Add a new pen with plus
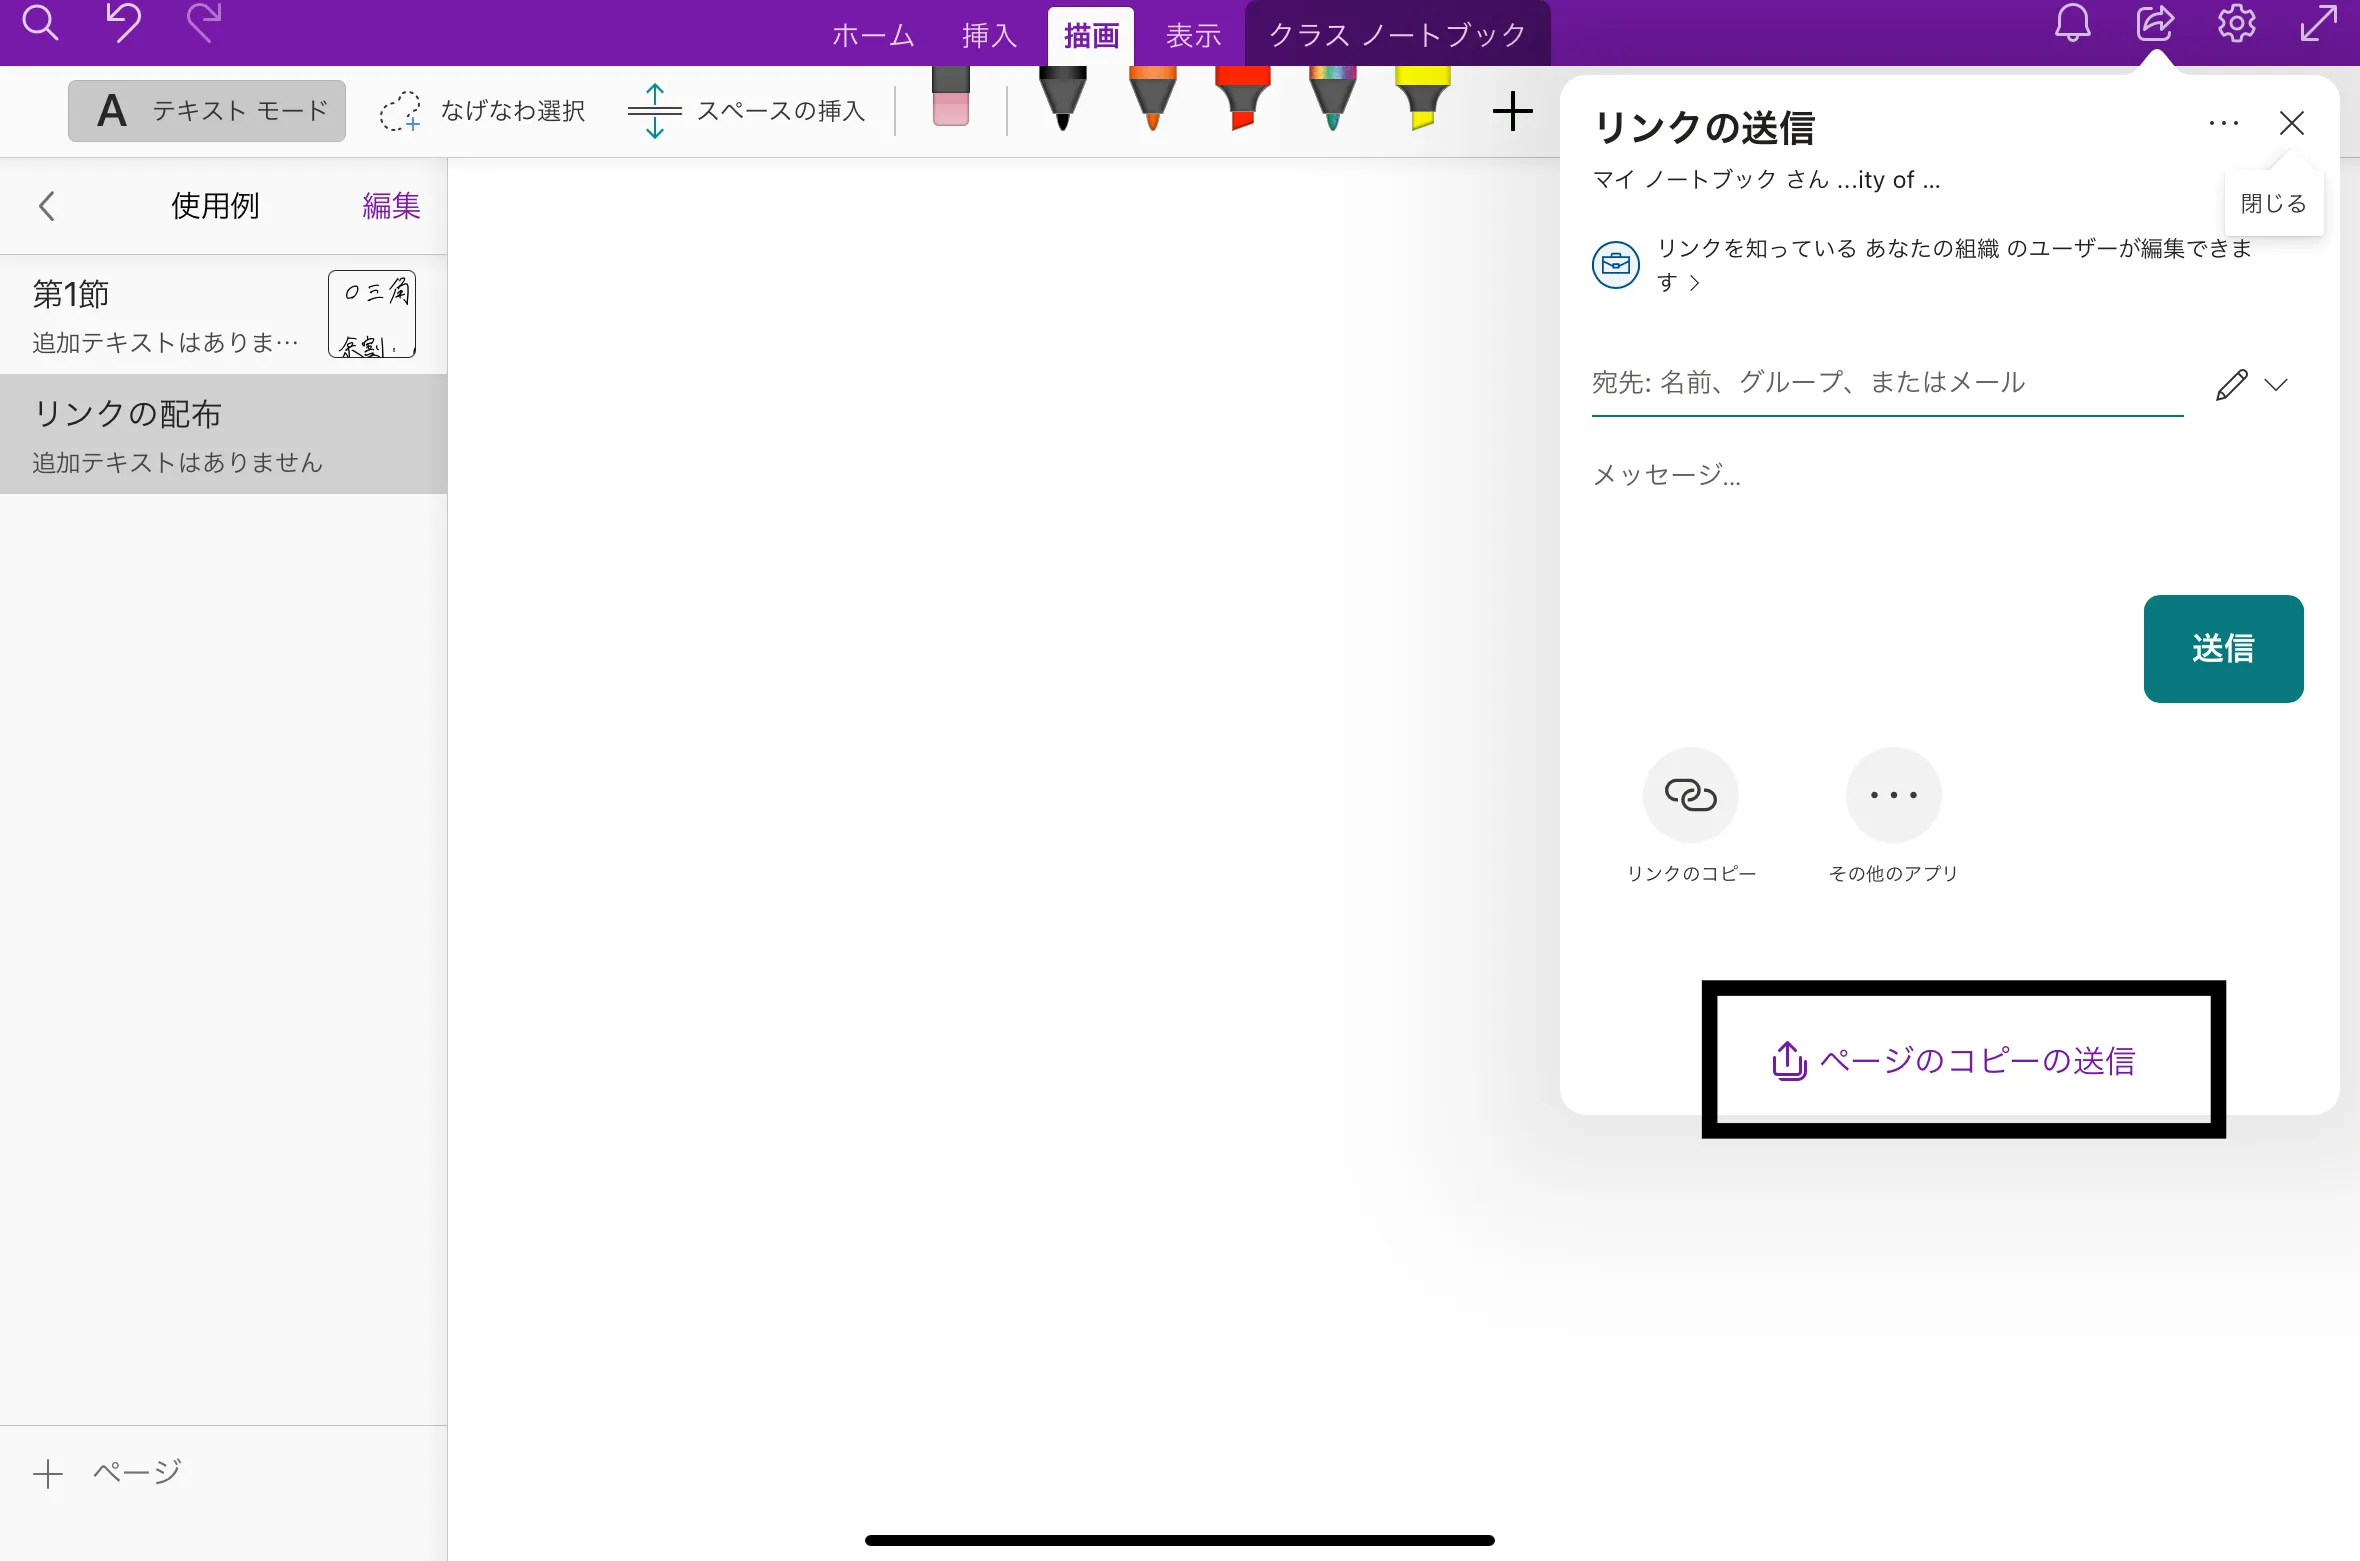Viewport: 2360px width, 1561px height. pyautogui.click(x=1512, y=111)
